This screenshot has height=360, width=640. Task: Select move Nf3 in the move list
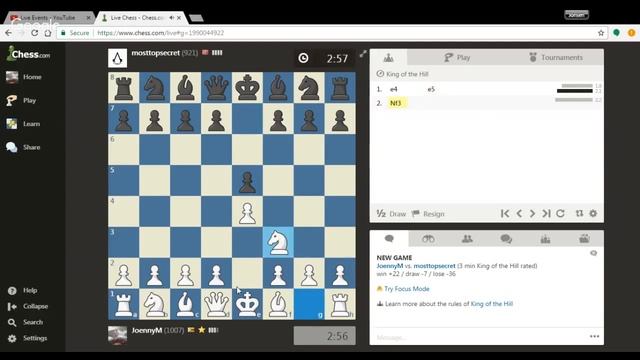[396, 103]
